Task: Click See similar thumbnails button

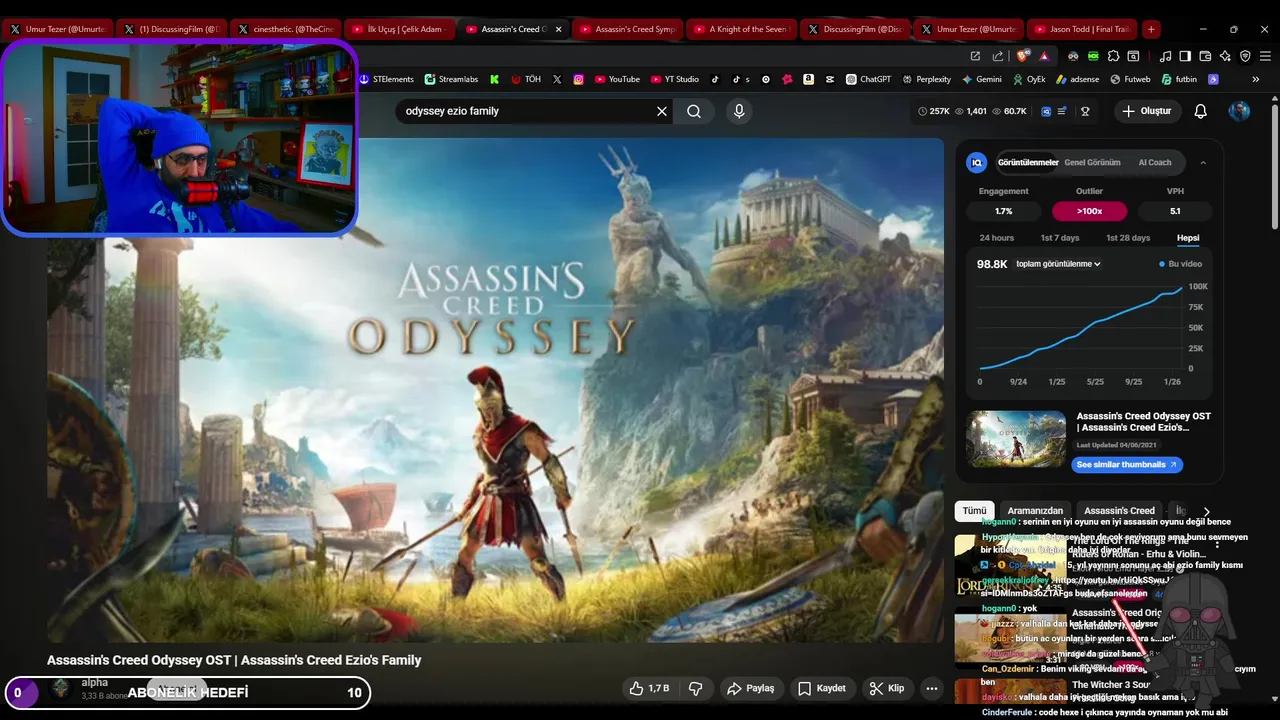Action: [1129, 465]
